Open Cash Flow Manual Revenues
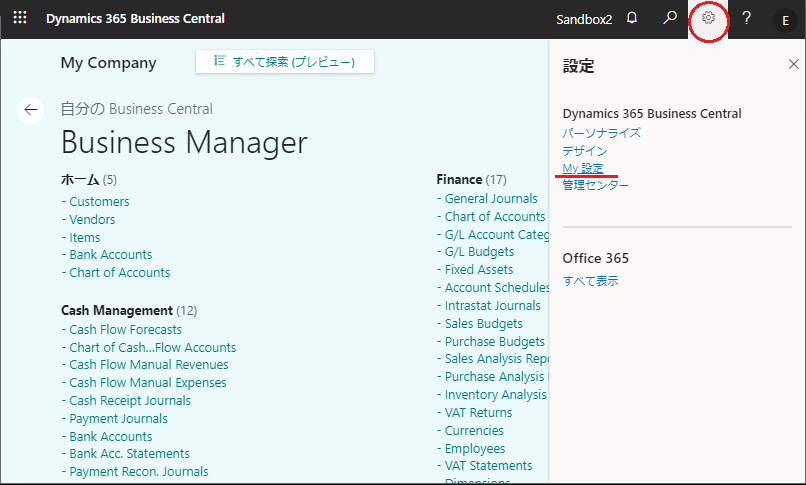Viewport: 806px width, 485px height. (x=149, y=364)
